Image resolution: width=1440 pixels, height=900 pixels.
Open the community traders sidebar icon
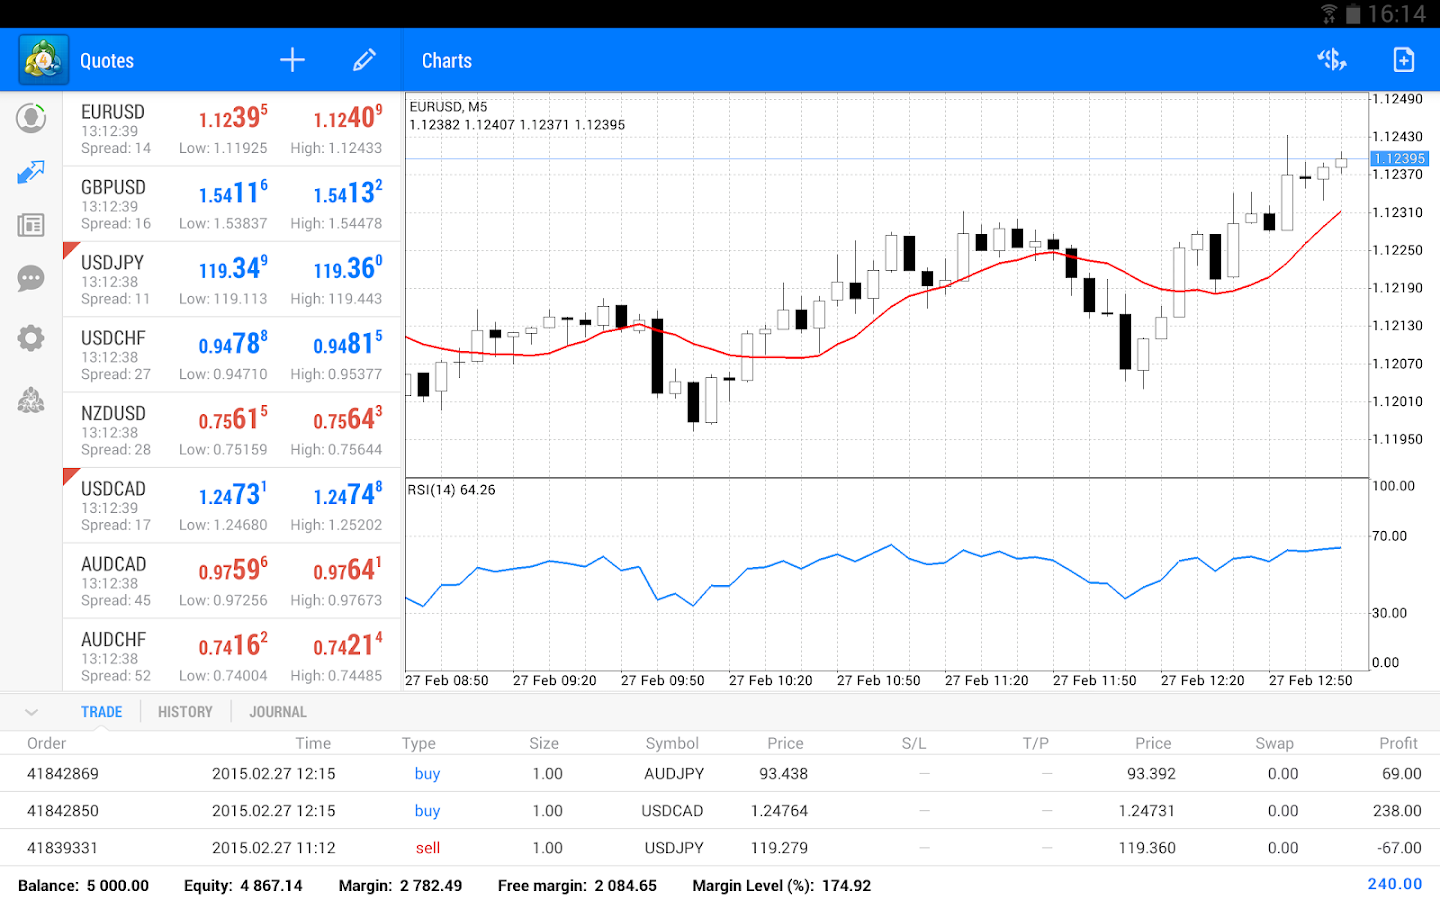pyautogui.click(x=31, y=400)
